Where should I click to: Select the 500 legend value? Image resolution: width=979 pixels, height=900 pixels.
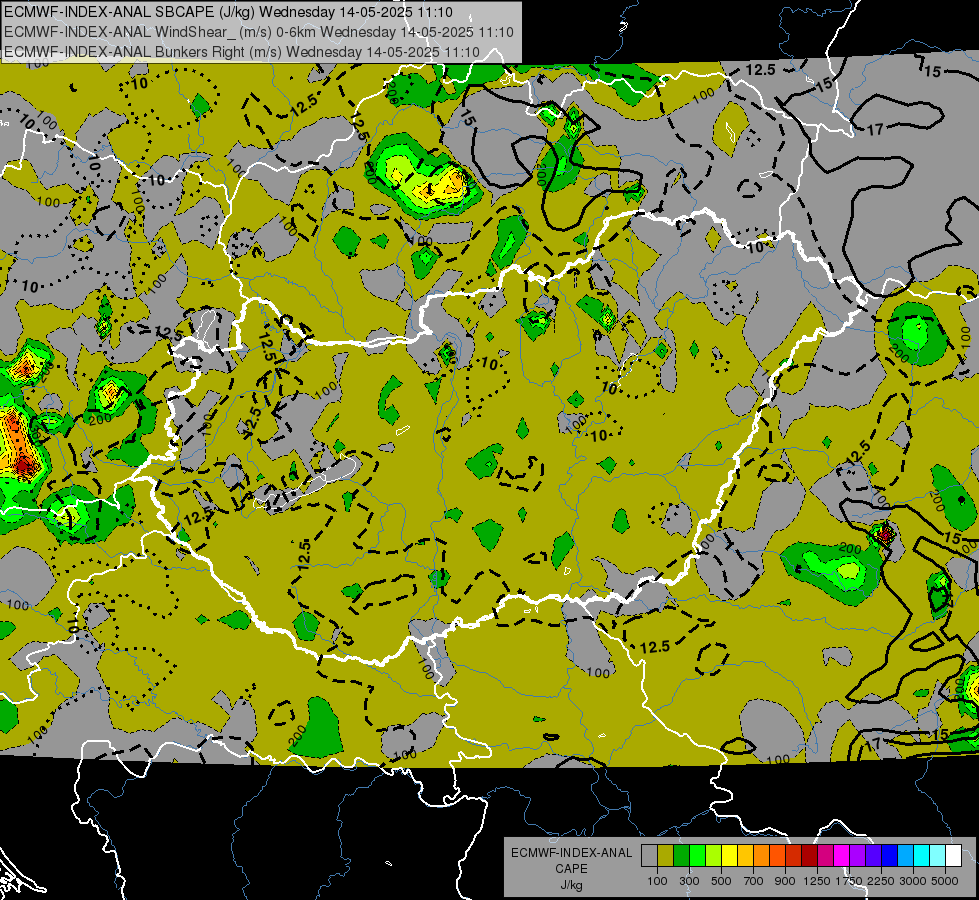tap(721, 881)
